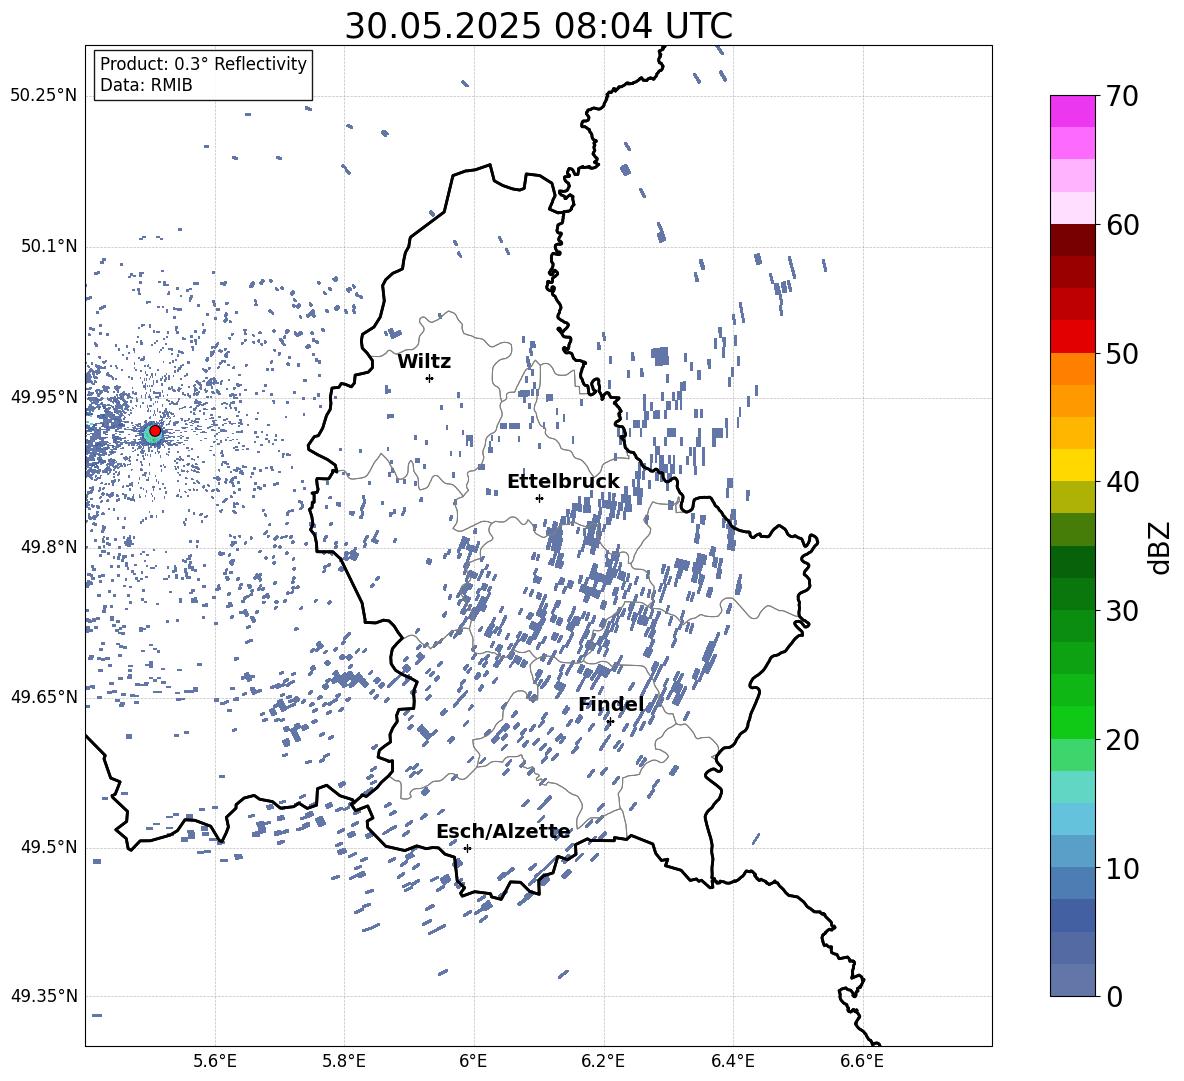1184x1081 pixels.
Task: Click the 0 colorbar tick label
Action: click(1114, 996)
